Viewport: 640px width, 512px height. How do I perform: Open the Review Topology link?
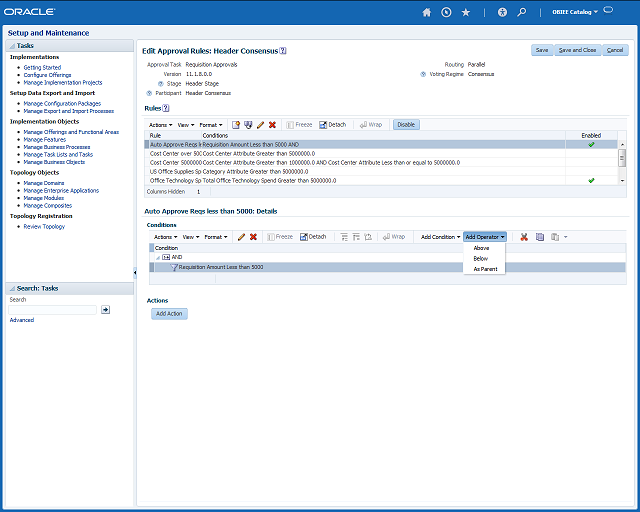coord(44,227)
